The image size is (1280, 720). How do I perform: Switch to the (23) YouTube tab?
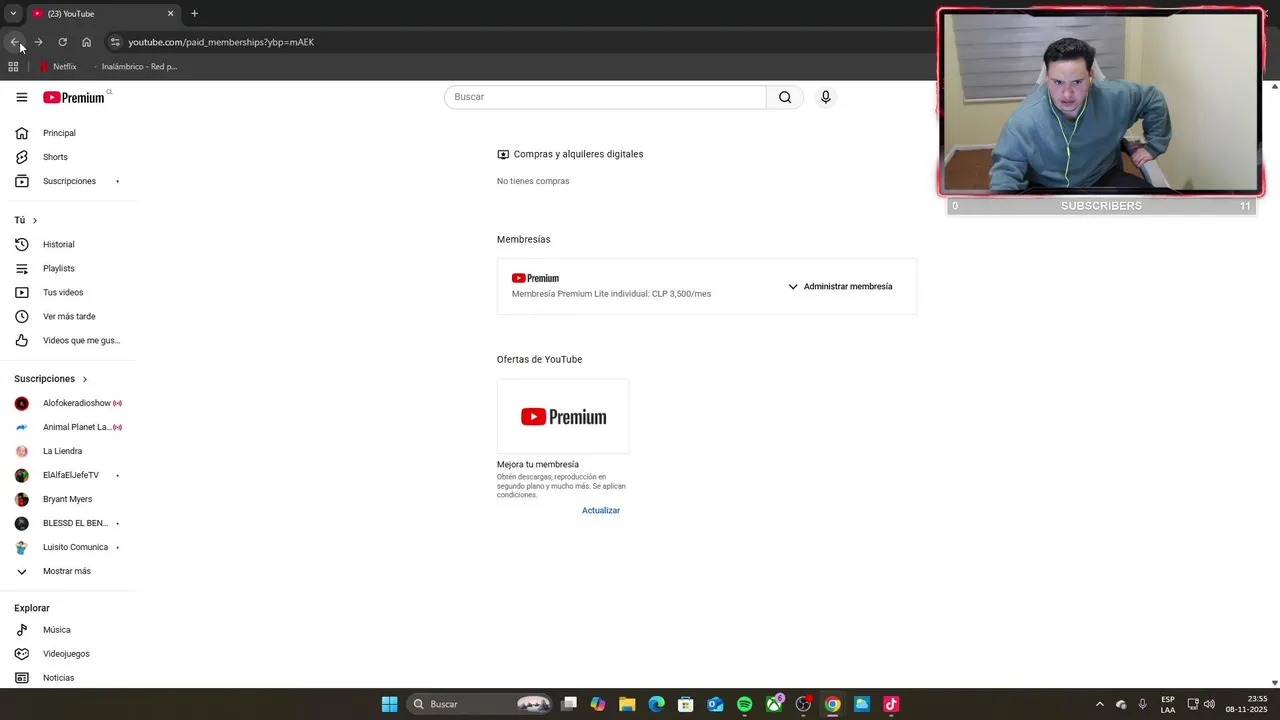(103, 14)
